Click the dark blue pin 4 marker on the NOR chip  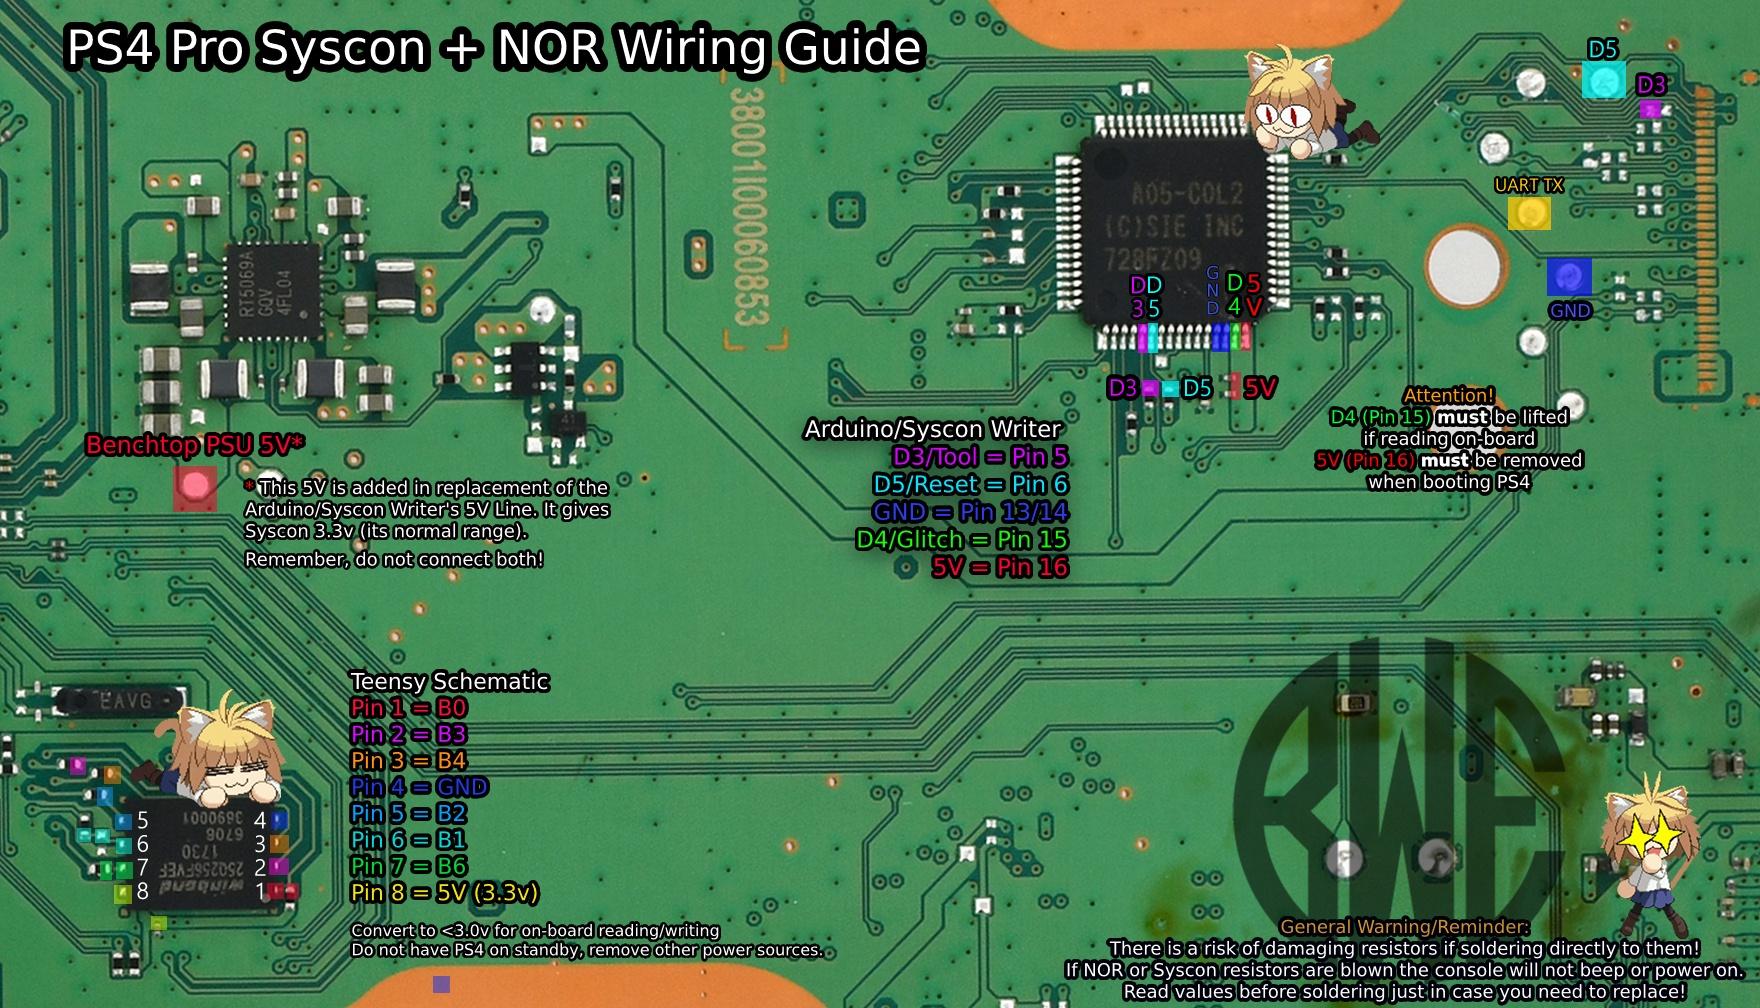pyautogui.click(x=279, y=822)
